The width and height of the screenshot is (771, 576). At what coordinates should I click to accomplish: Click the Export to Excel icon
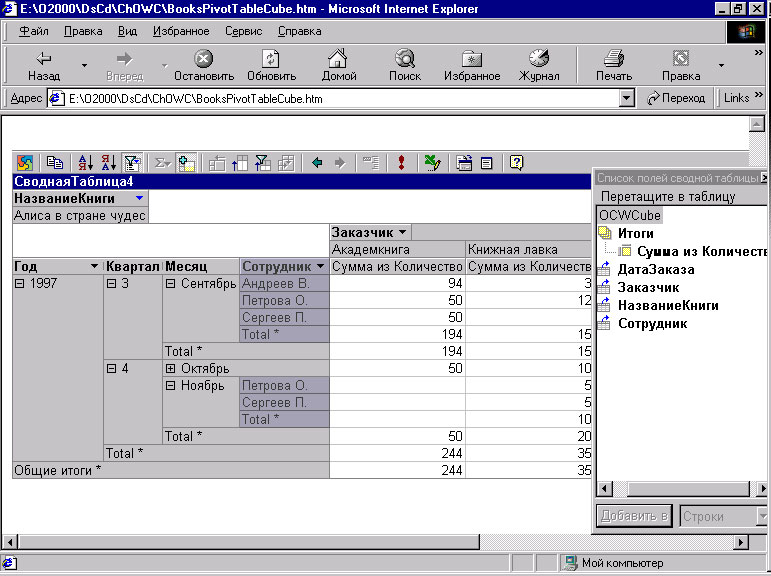click(431, 162)
